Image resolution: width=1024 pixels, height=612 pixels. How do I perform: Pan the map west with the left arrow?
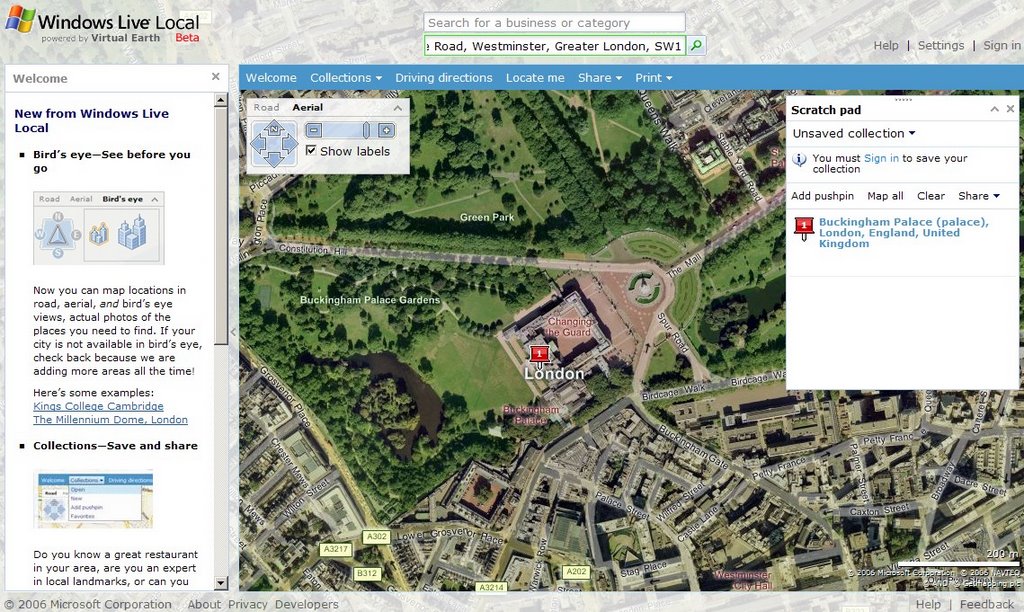point(259,143)
